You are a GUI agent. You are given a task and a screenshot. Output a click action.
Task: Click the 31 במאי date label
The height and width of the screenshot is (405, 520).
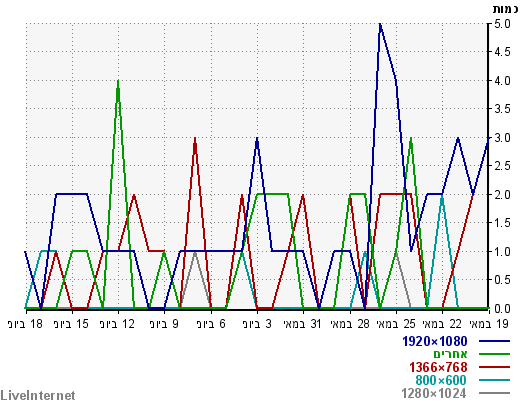coord(302,324)
